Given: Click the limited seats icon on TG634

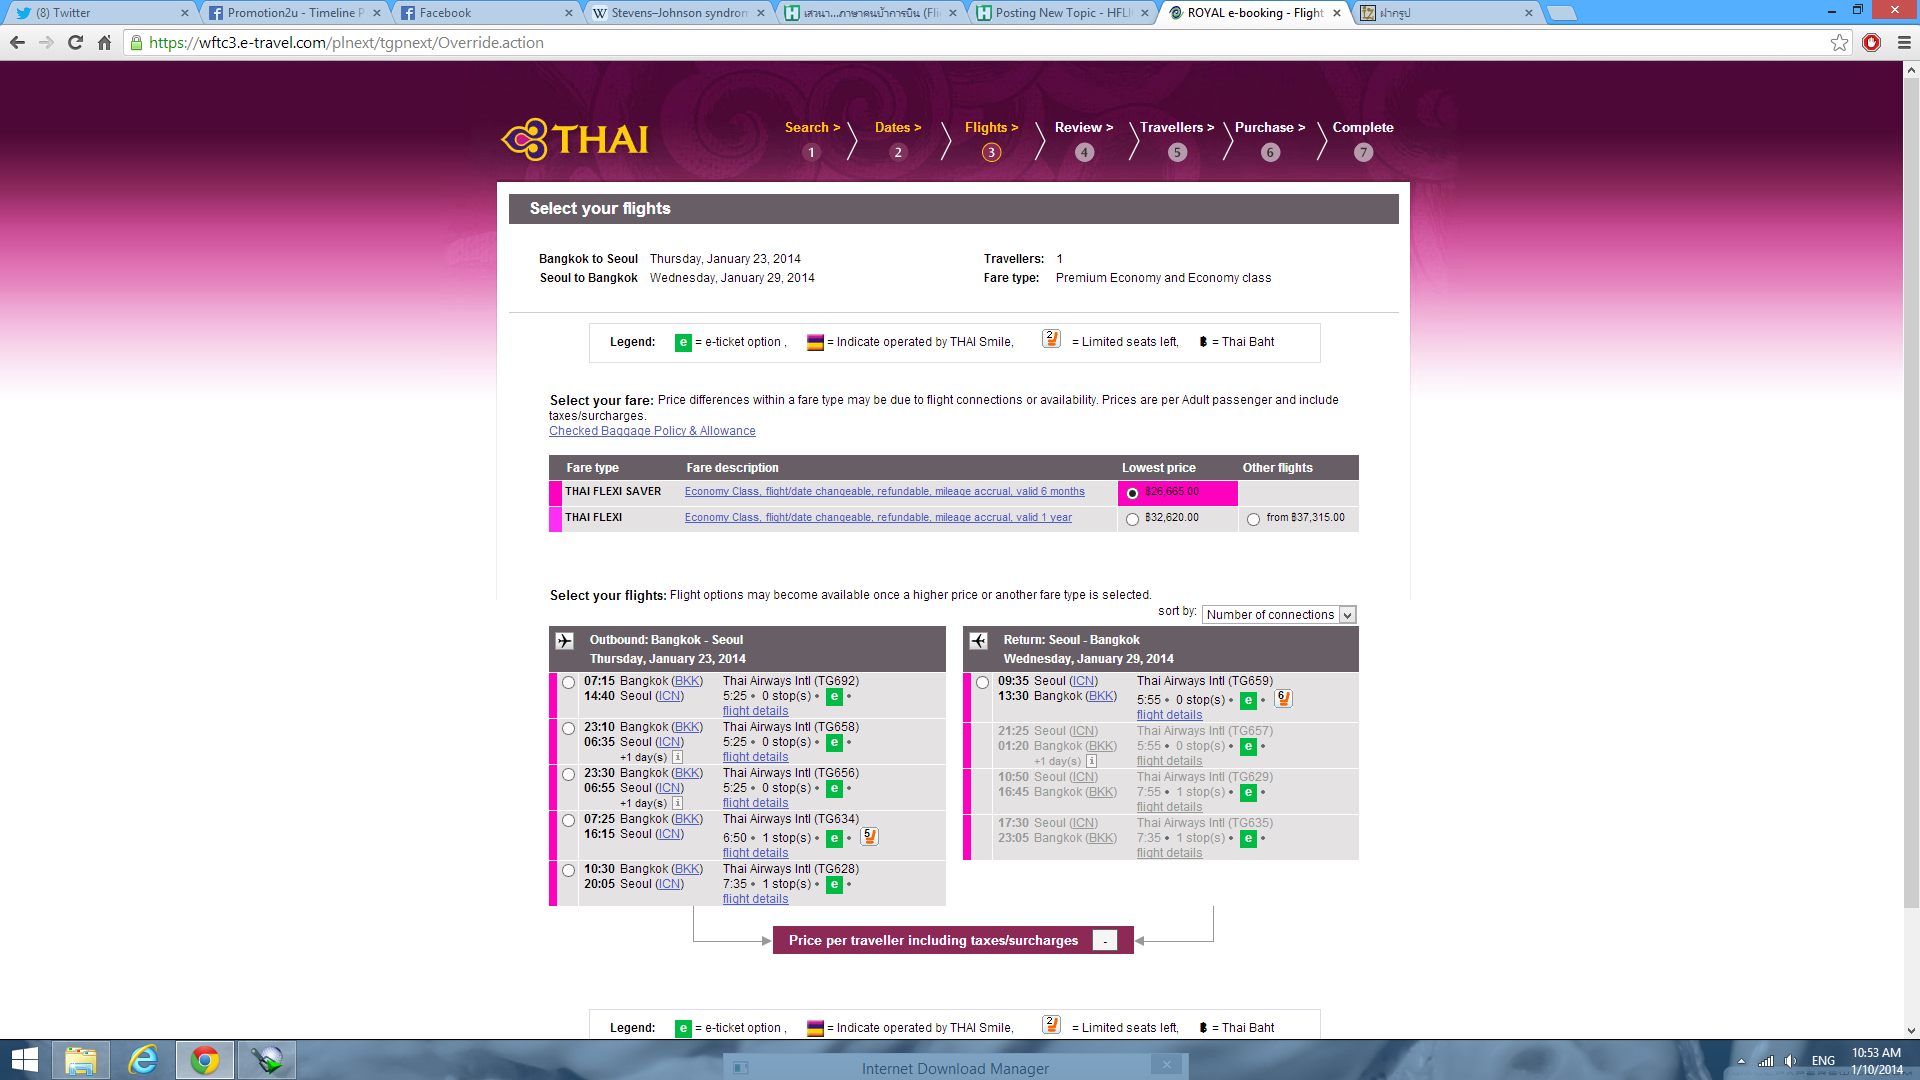Looking at the screenshot, I should point(869,836).
